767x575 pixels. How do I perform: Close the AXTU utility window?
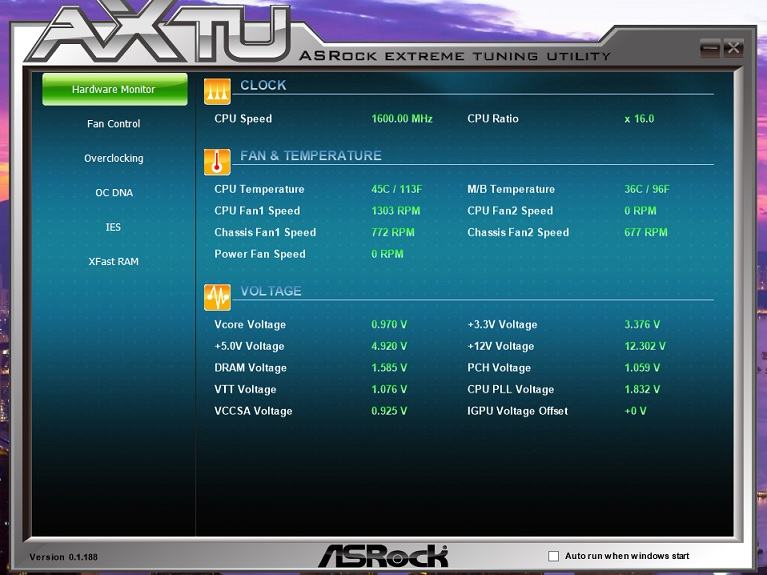733,48
